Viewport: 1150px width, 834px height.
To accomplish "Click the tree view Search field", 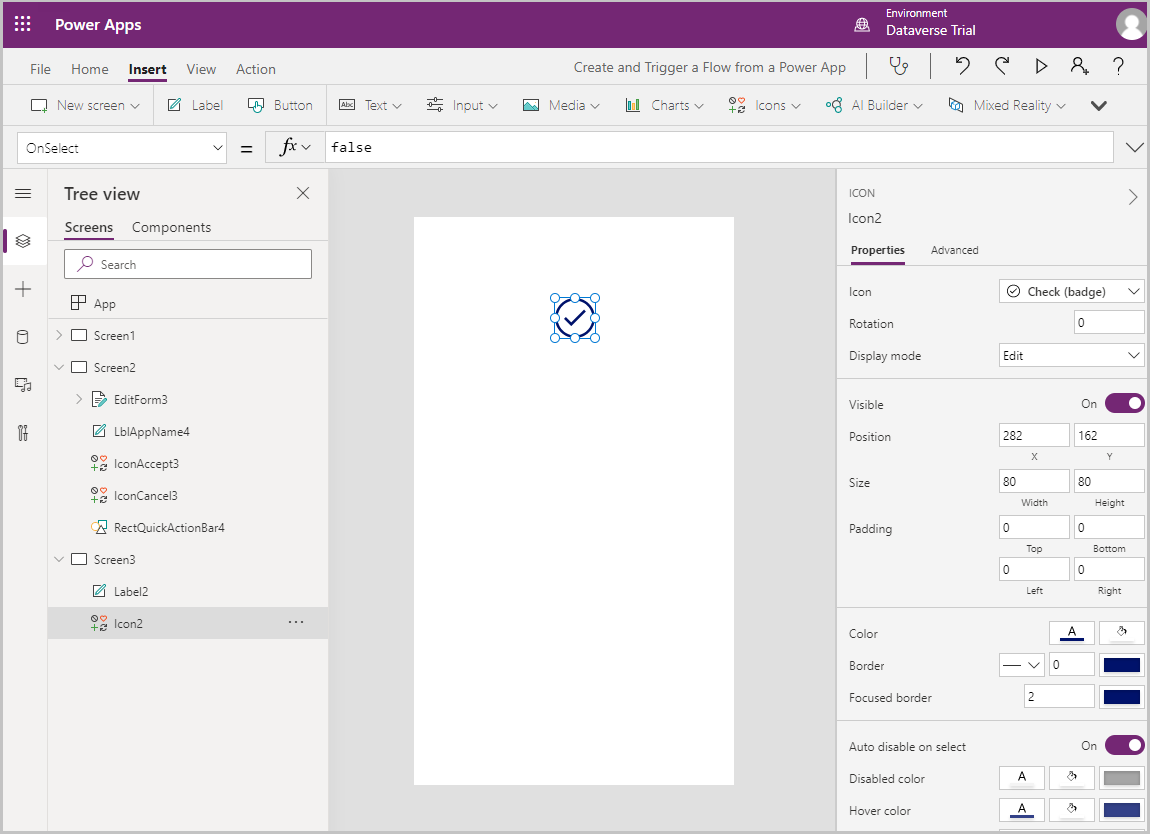I will pyautogui.click(x=188, y=264).
